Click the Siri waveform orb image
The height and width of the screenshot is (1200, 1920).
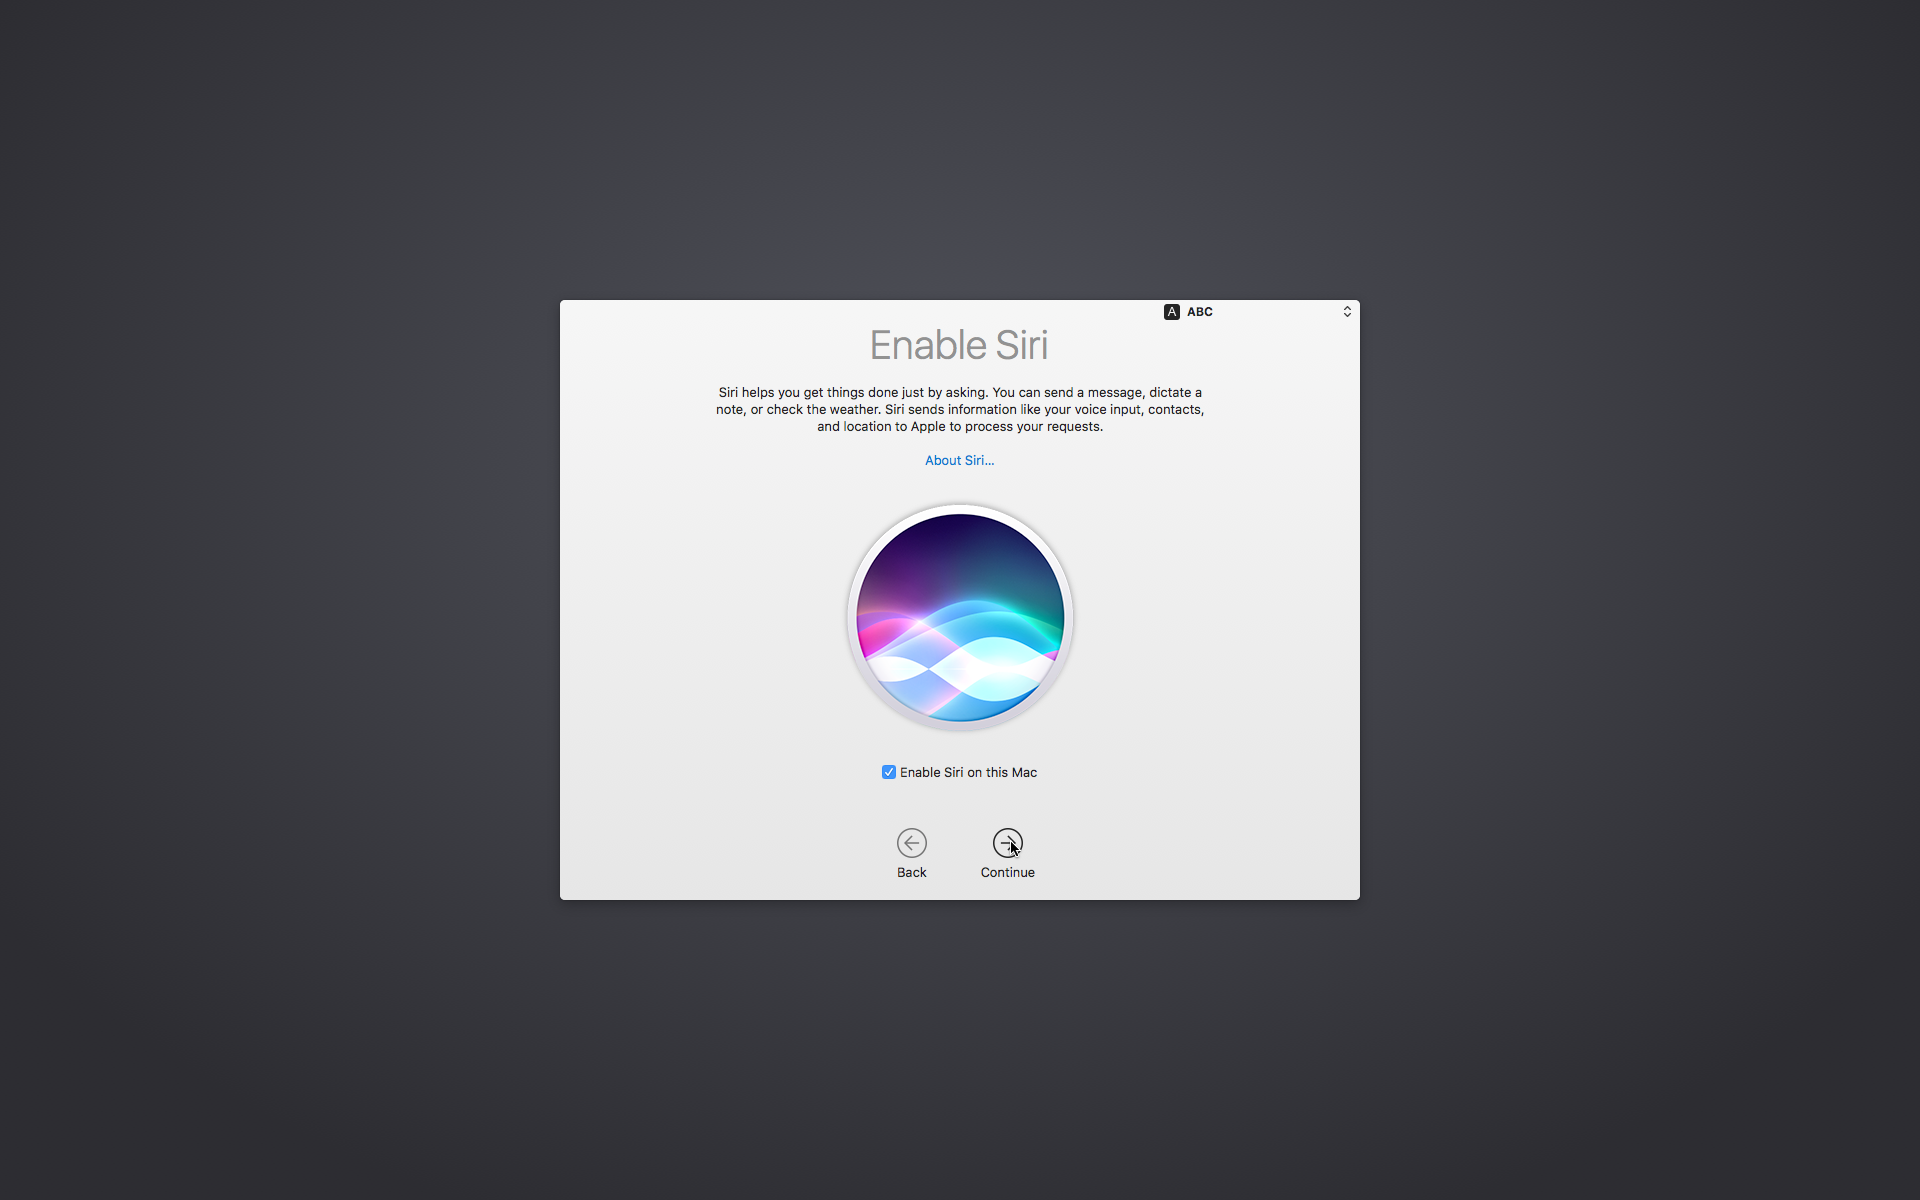pyautogui.click(x=960, y=617)
